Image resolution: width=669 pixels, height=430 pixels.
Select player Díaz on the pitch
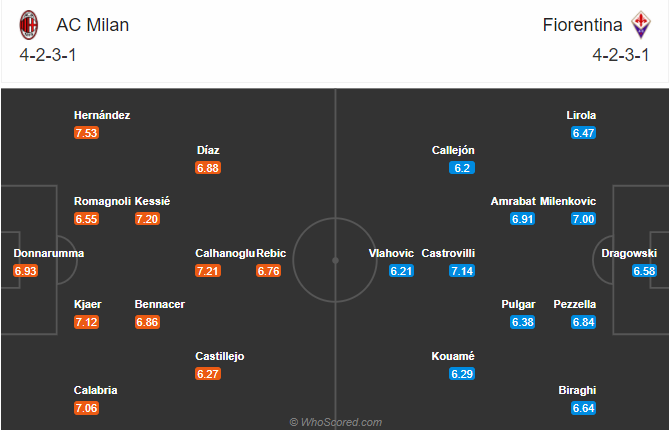point(208,150)
